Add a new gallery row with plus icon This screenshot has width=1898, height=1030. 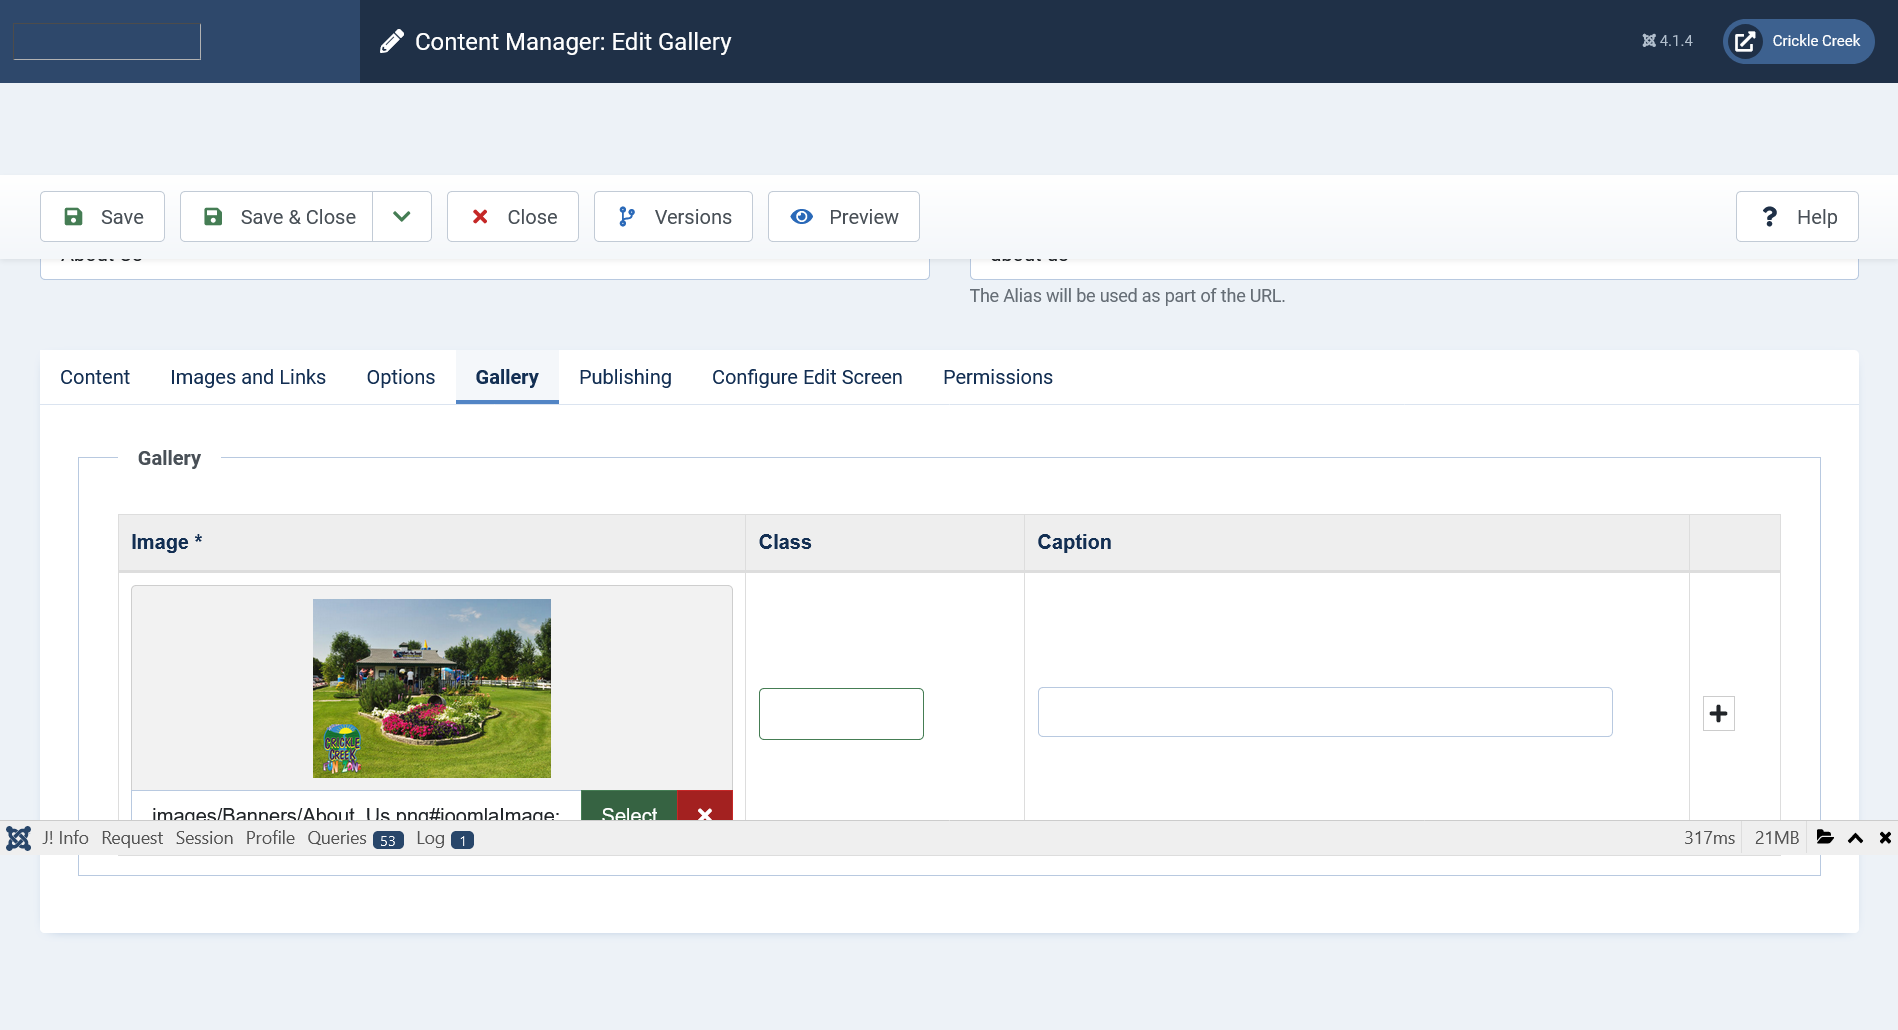[1718, 714]
